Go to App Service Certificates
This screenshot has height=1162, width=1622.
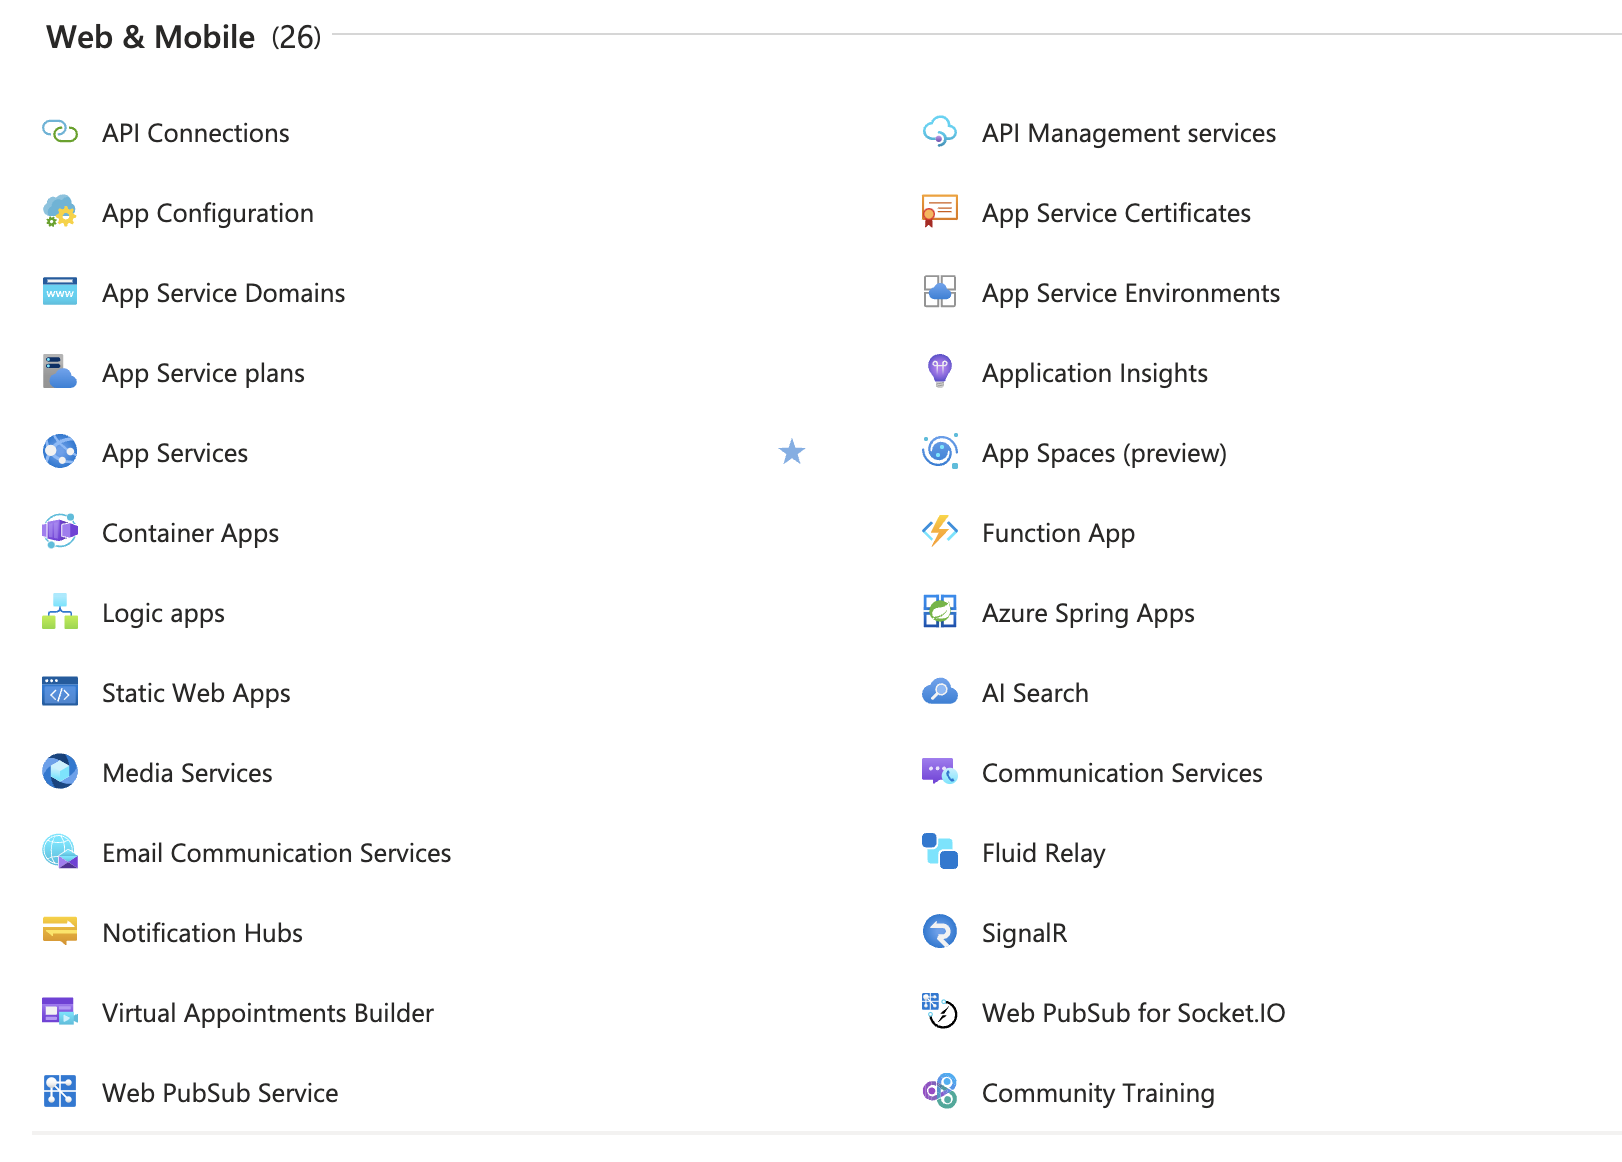(x=1117, y=213)
